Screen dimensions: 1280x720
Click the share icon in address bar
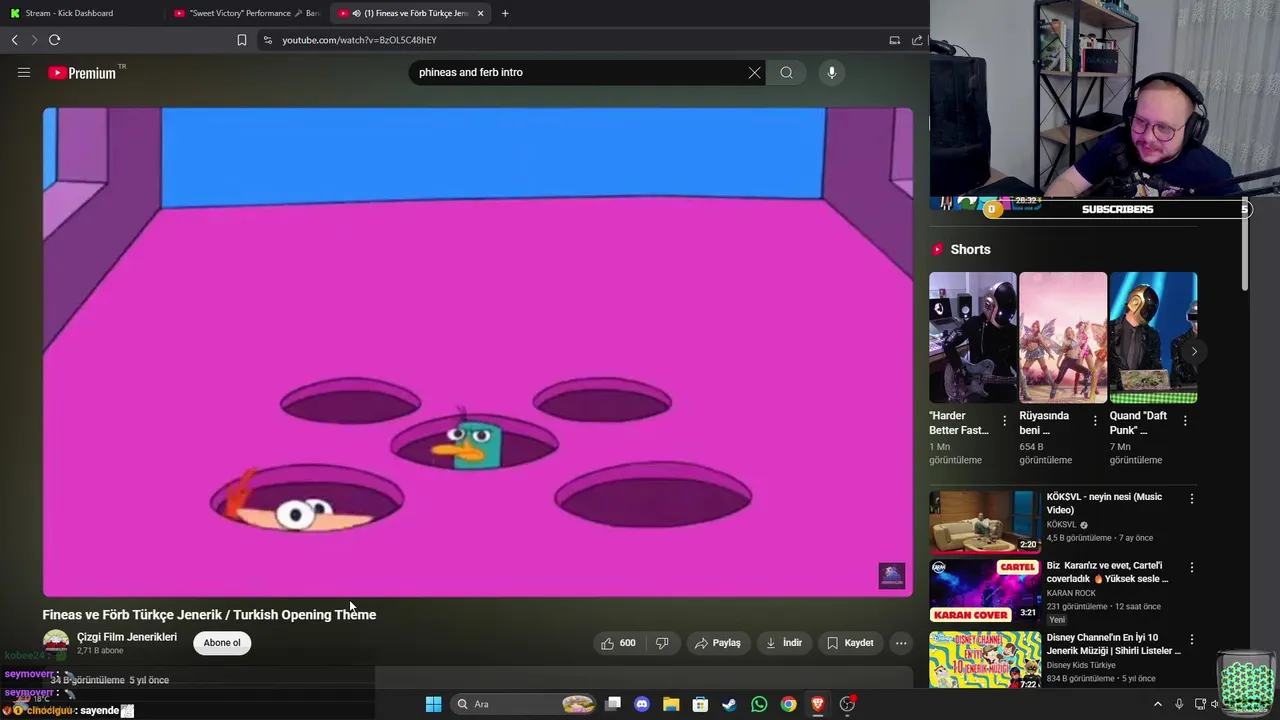point(917,40)
